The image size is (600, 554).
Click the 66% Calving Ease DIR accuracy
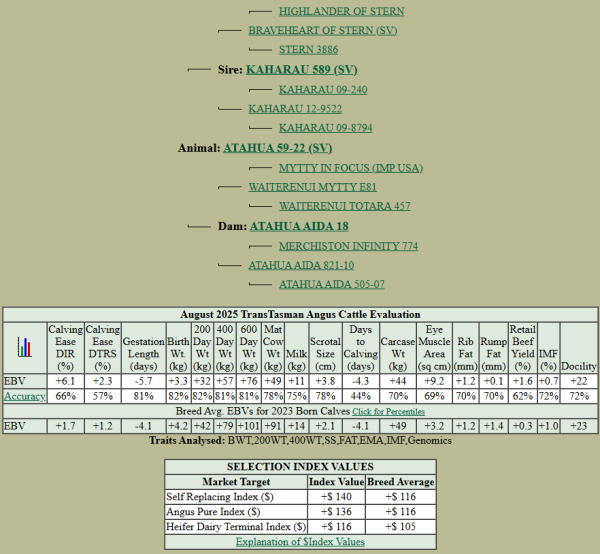tap(65, 396)
